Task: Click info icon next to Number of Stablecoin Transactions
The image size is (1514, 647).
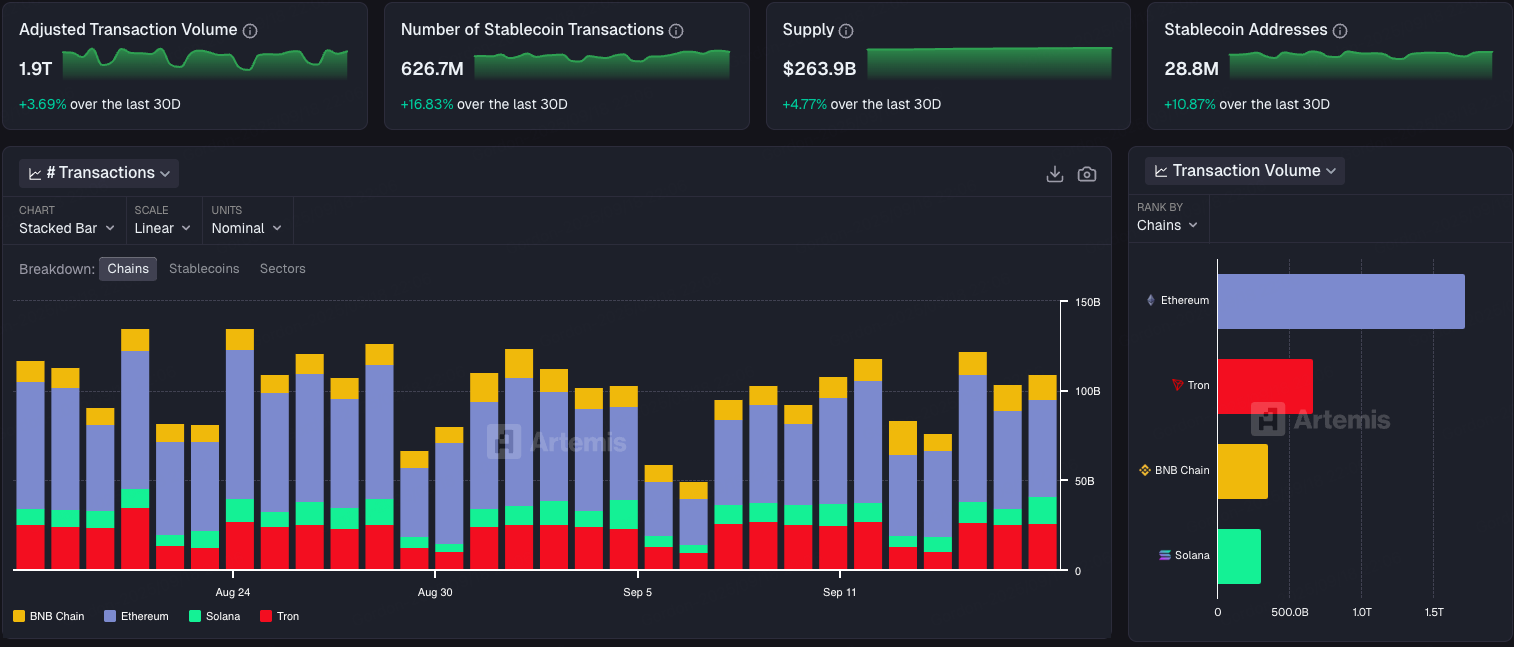Action: pyautogui.click(x=676, y=31)
